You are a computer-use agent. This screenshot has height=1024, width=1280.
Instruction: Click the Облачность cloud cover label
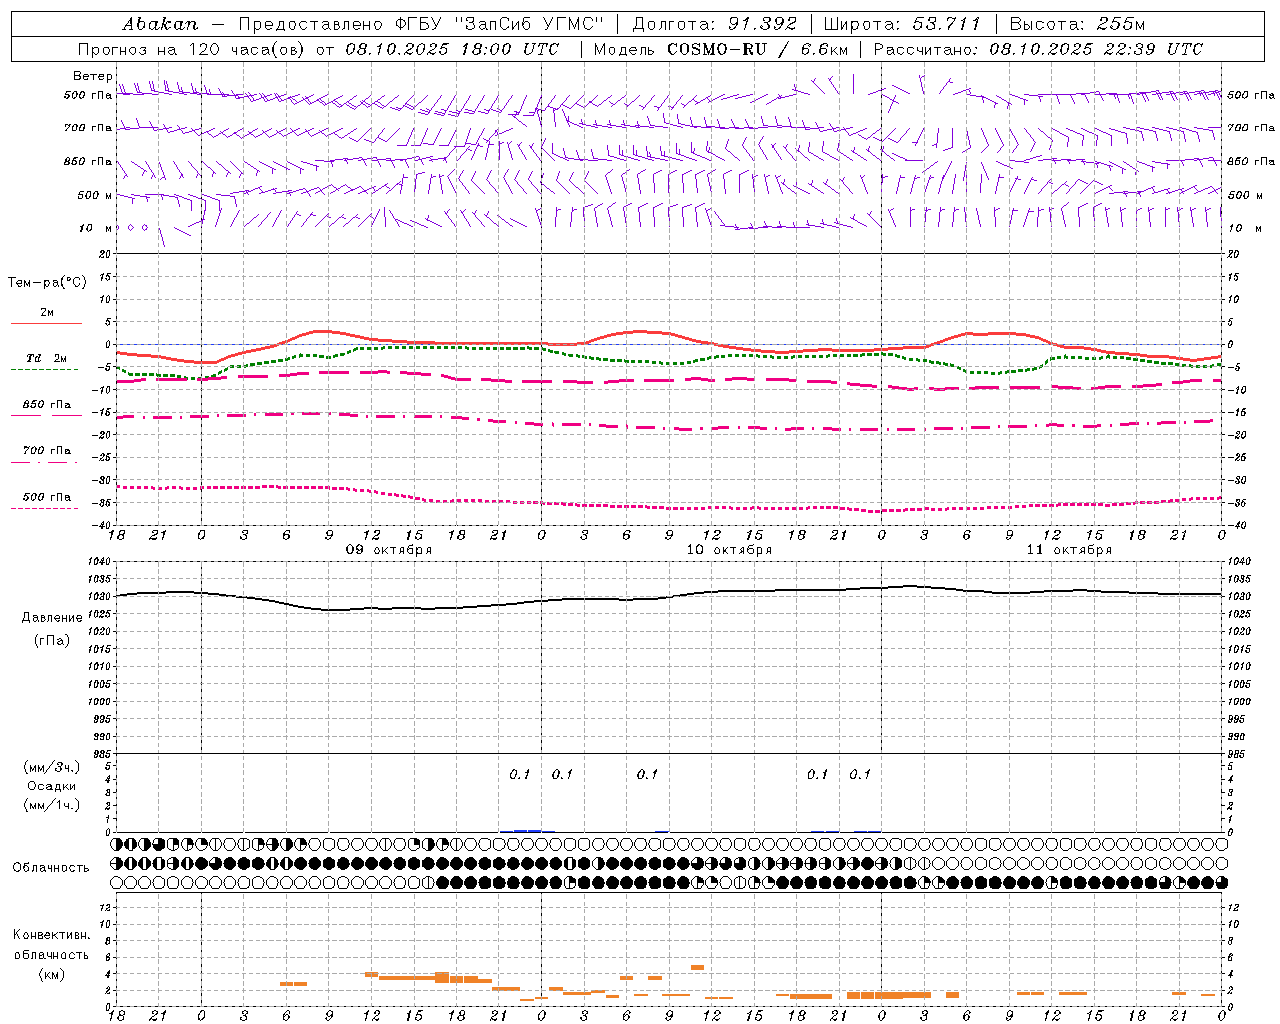pos(51,868)
